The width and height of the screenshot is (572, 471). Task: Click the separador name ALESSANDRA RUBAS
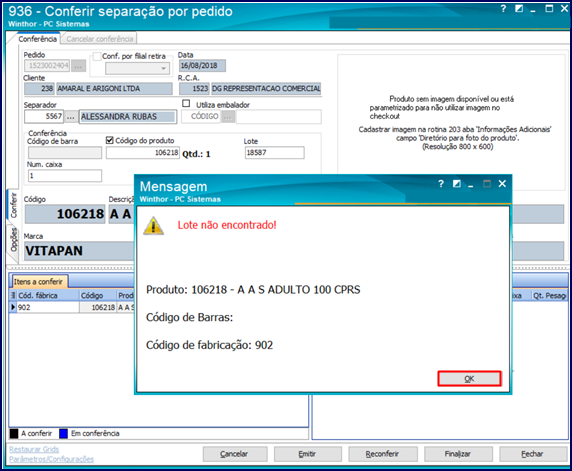[128, 117]
